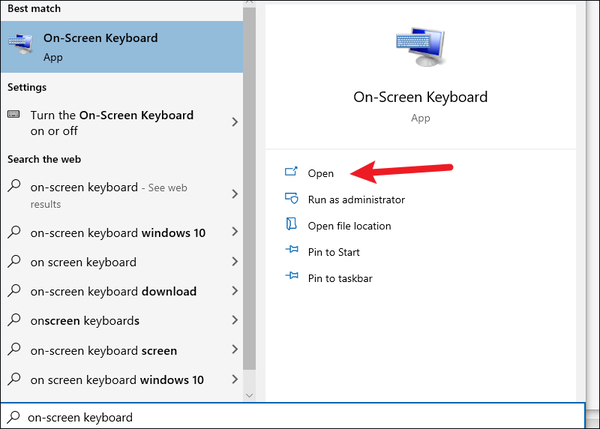Expand the 'on-screen keyboard windows 10' suggestion arrow

pos(235,232)
